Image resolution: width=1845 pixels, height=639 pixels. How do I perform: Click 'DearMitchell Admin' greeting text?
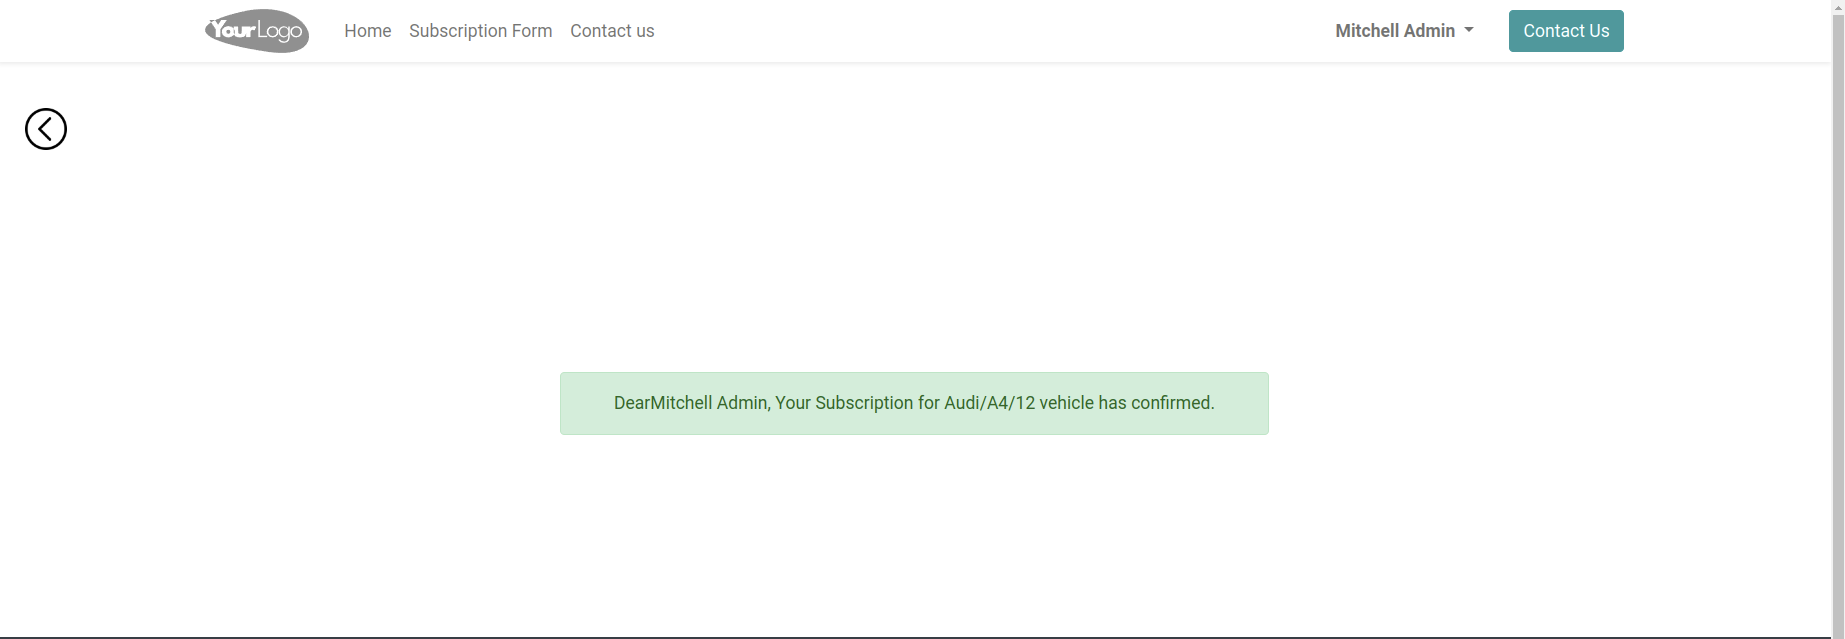691,403
